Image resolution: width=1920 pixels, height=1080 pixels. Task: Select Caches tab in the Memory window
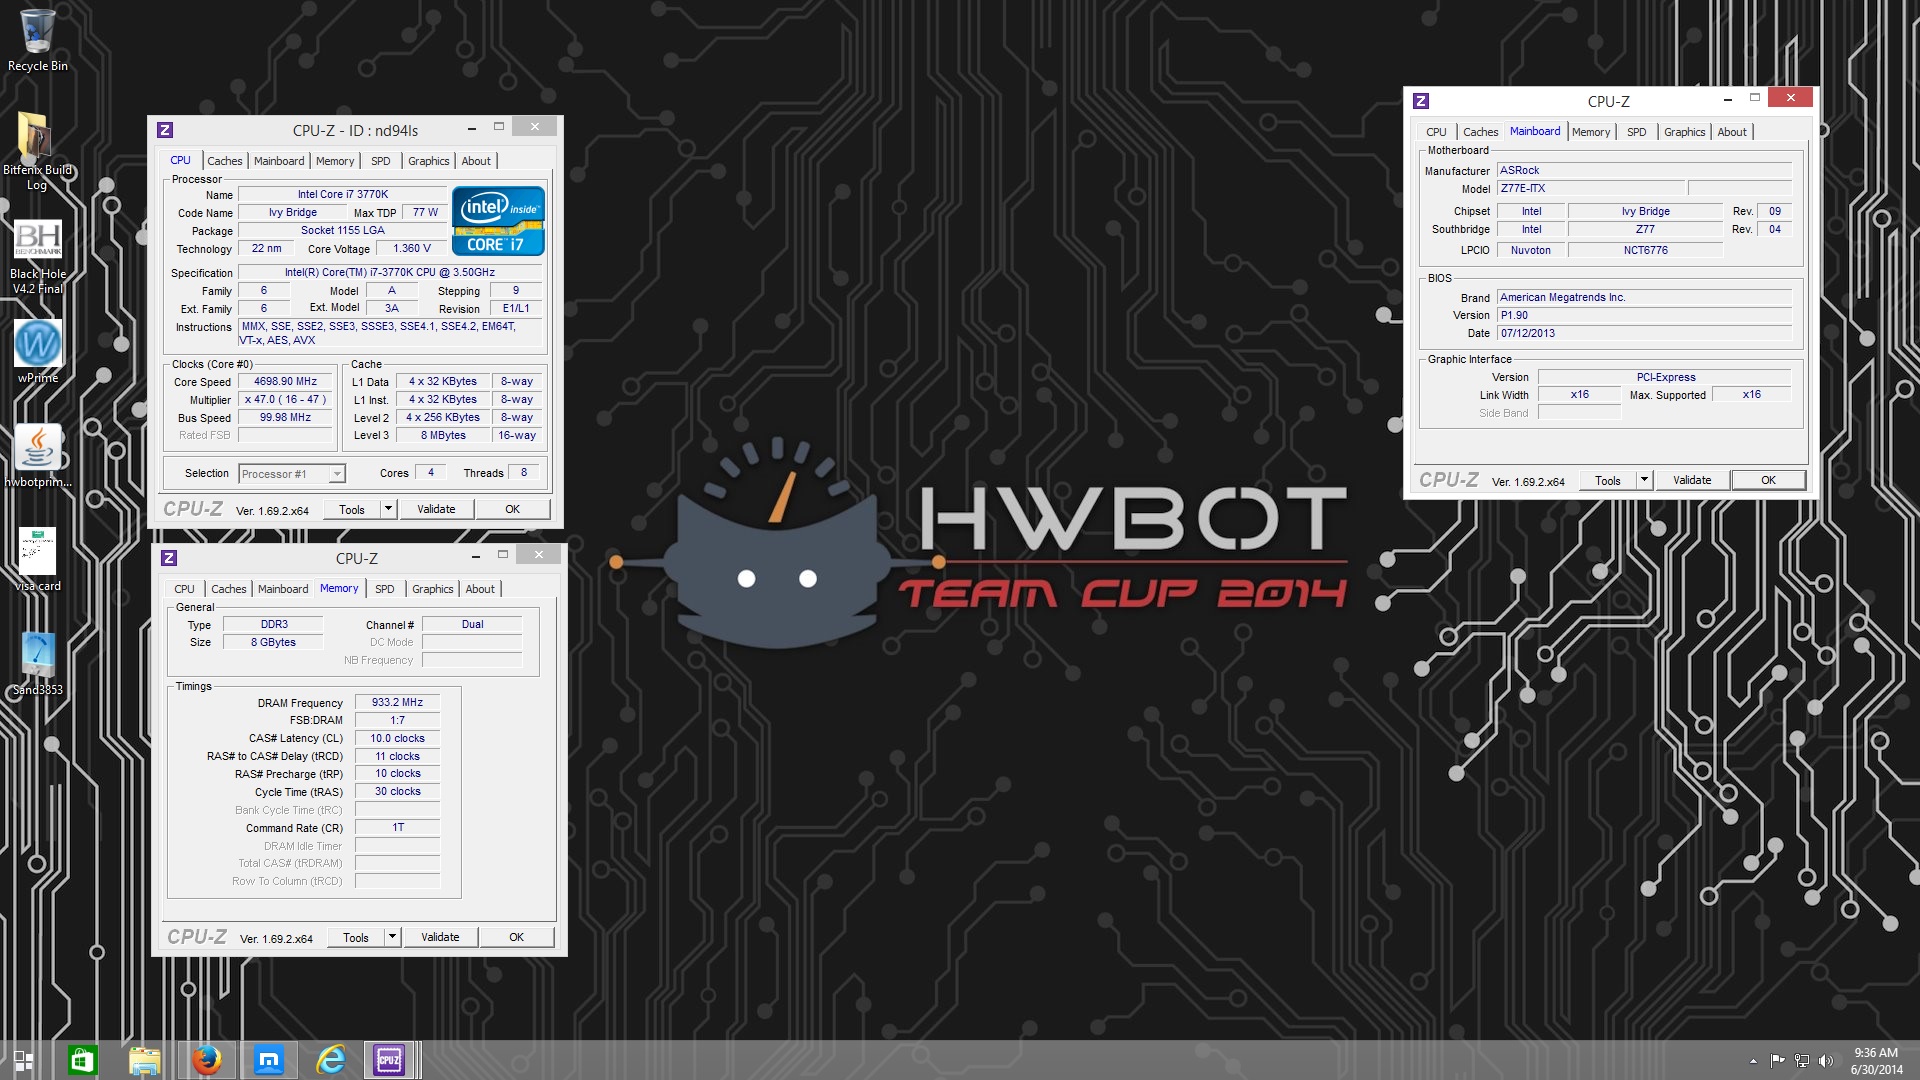click(x=229, y=589)
